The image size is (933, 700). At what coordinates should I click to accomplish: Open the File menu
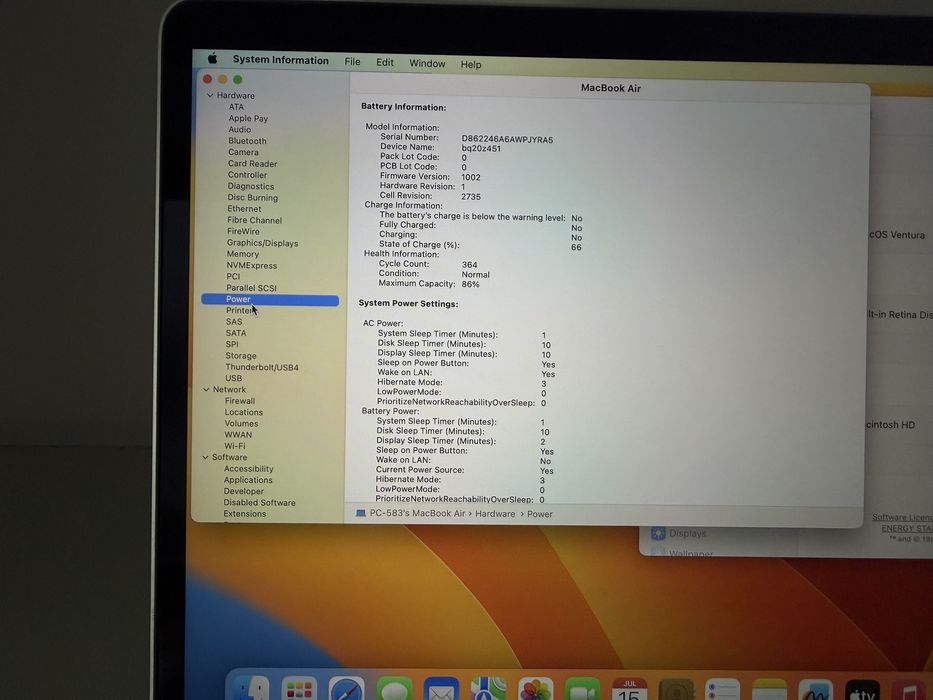point(352,61)
